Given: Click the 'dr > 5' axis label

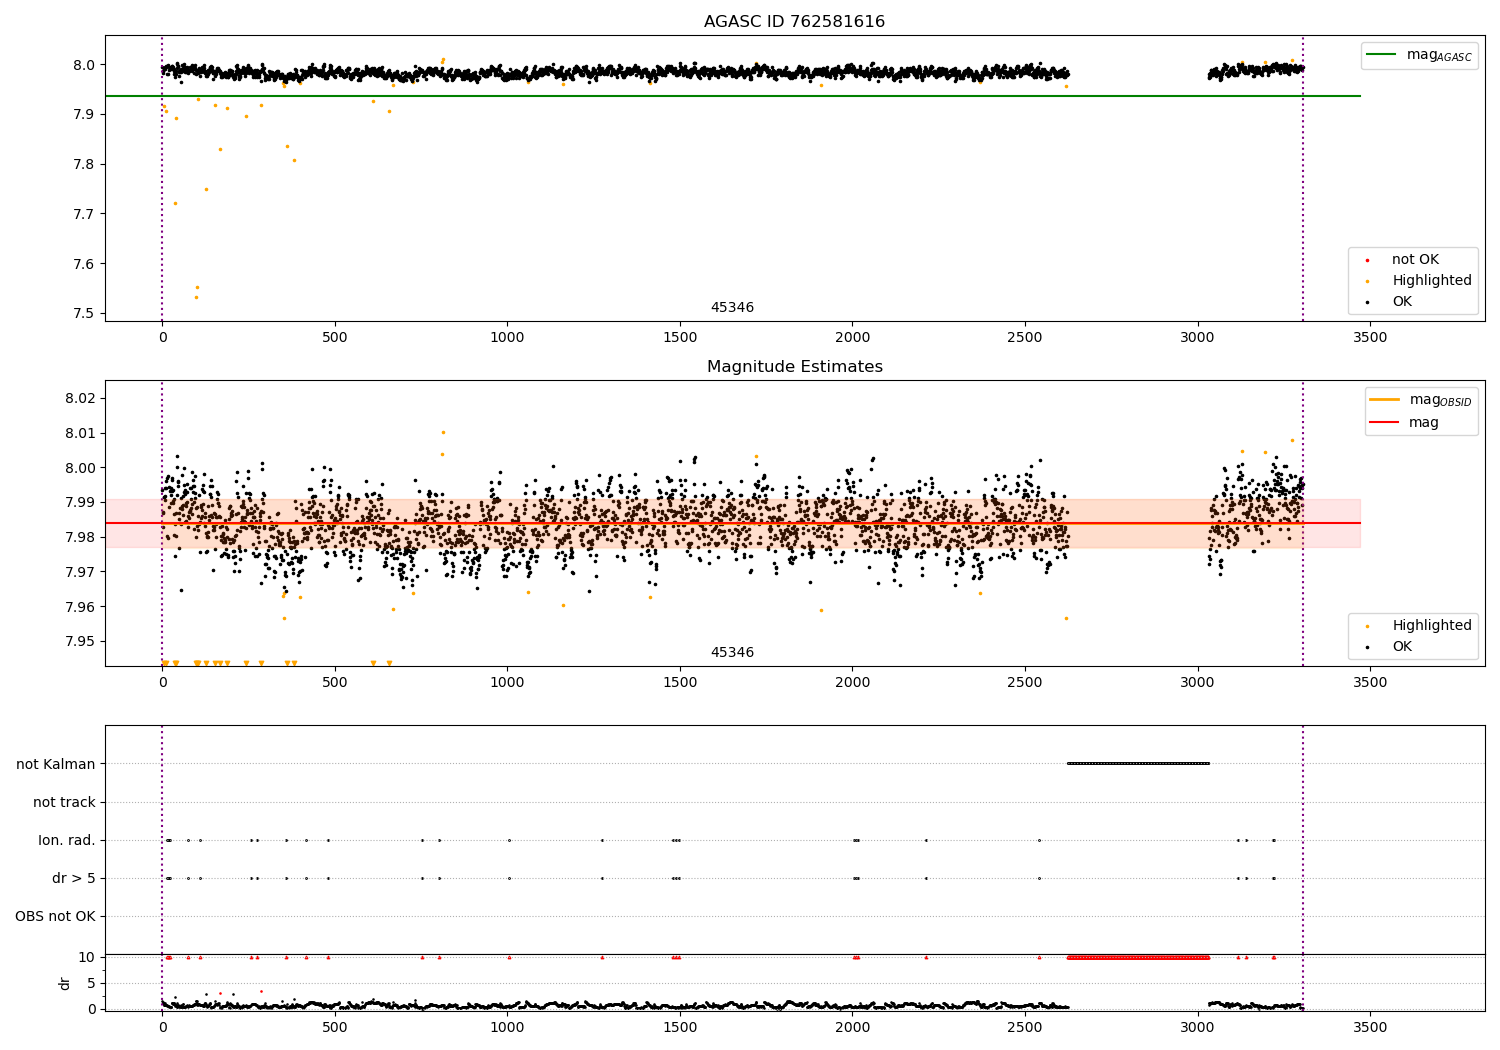Looking at the screenshot, I should 74,878.
